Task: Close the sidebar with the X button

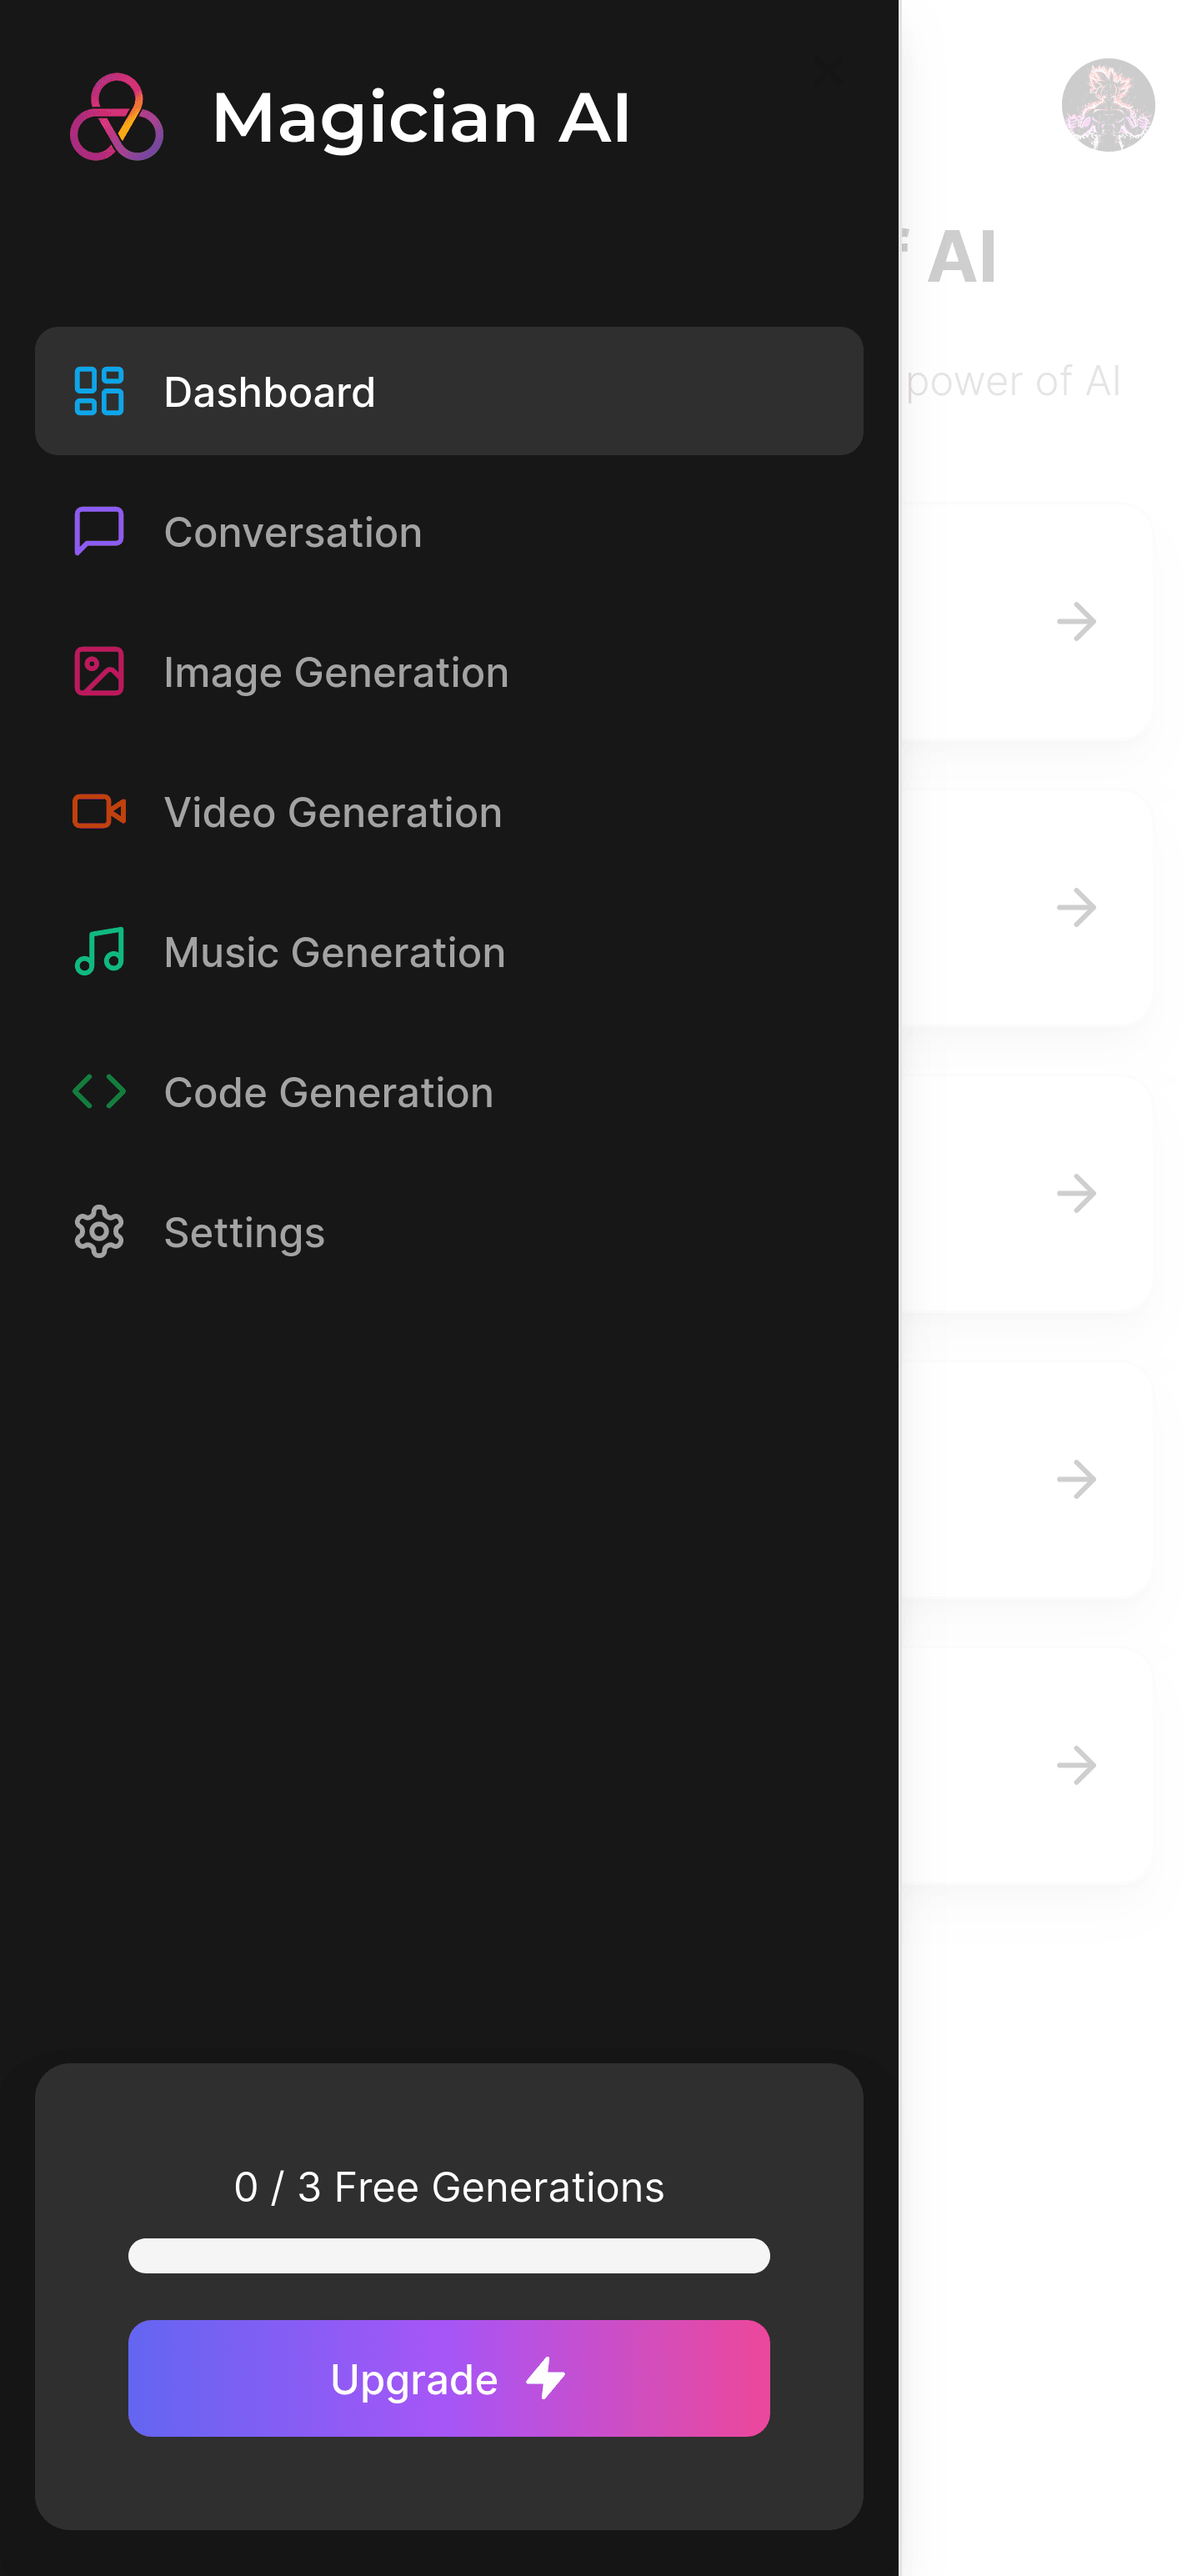Action: coord(829,70)
